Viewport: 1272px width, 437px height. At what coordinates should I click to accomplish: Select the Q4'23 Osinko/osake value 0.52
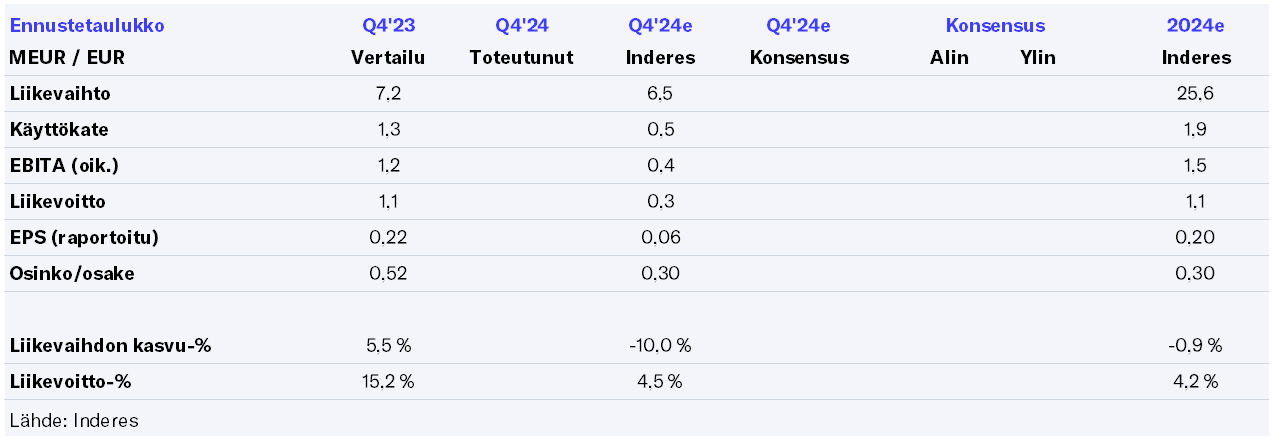pos(388,274)
